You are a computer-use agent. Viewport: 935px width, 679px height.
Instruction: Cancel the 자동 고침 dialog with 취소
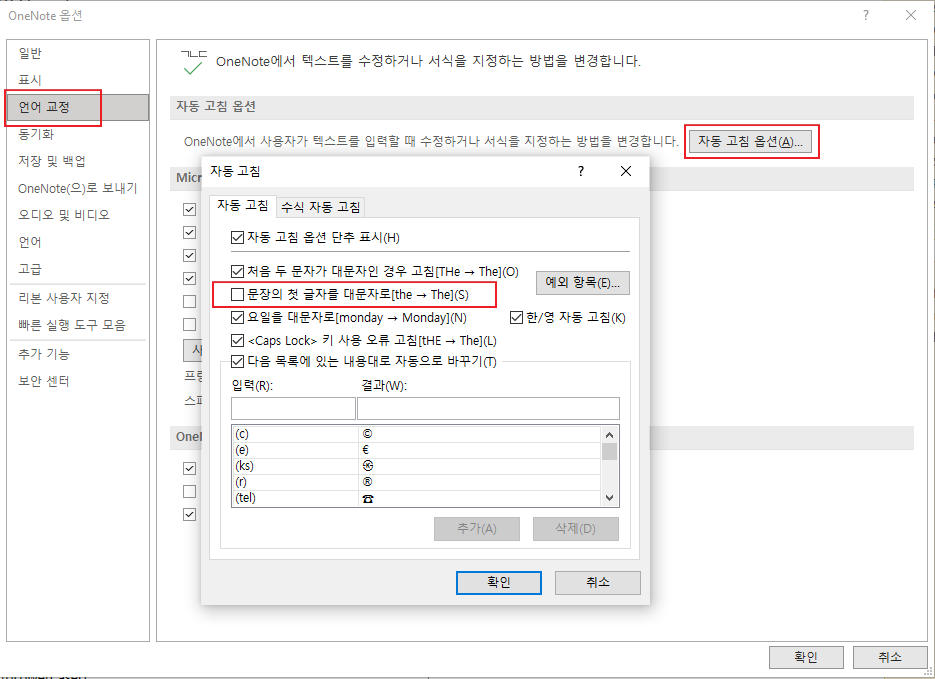597,582
